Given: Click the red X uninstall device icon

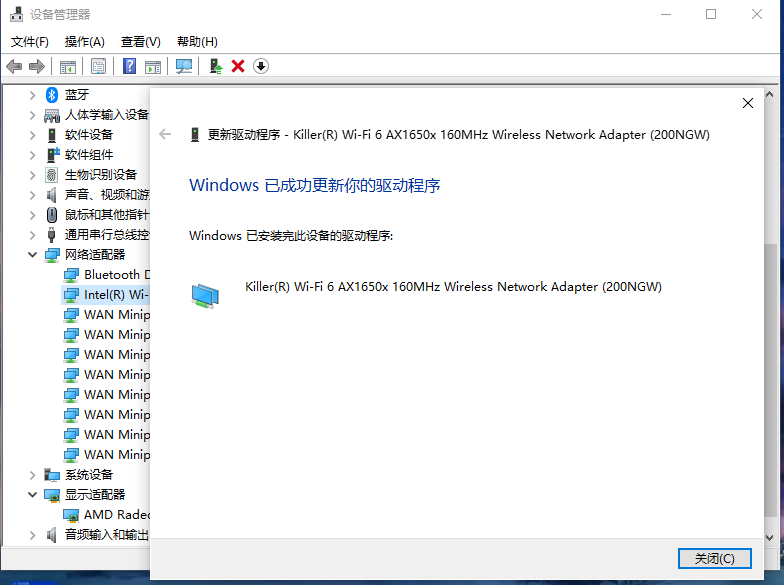Looking at the screenshot, I should pyautogui.click(x=238, y=66).
